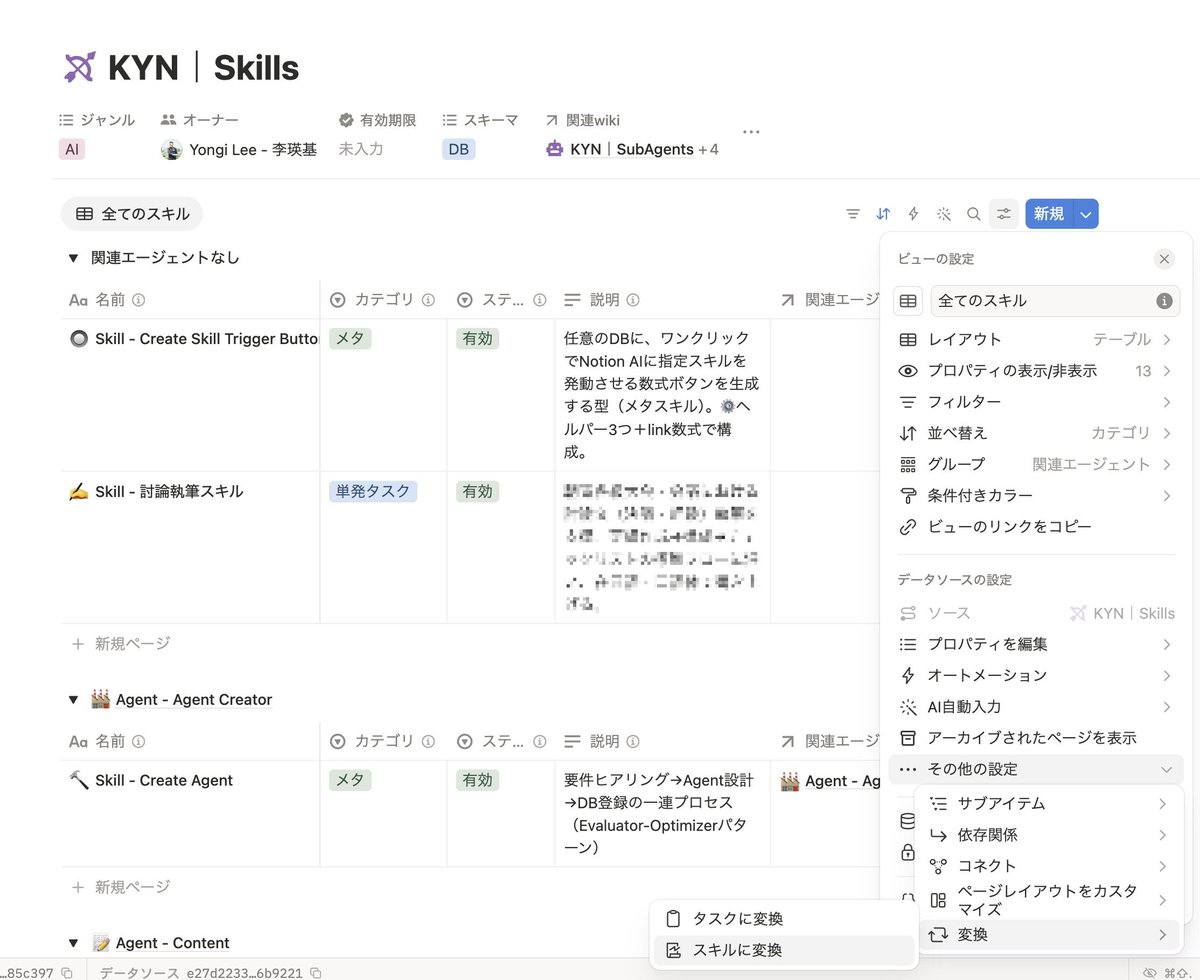This screenshot has width=1200, height=980.
Task: Click アーカイブされたページを表示
Action: 1035,738
